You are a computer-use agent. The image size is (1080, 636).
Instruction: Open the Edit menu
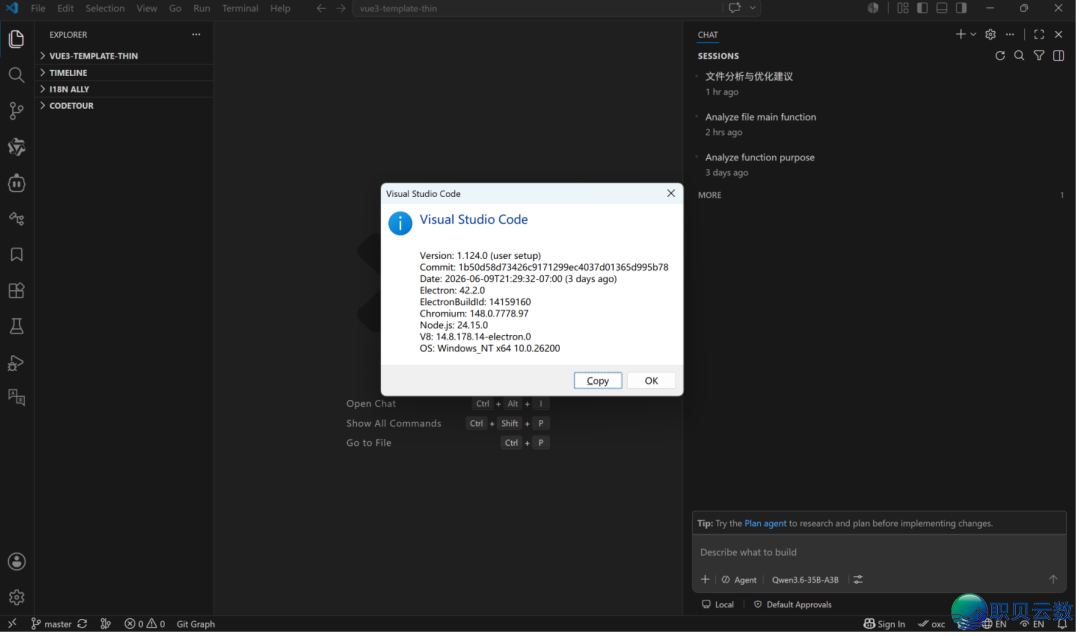[x=65, y=8]
